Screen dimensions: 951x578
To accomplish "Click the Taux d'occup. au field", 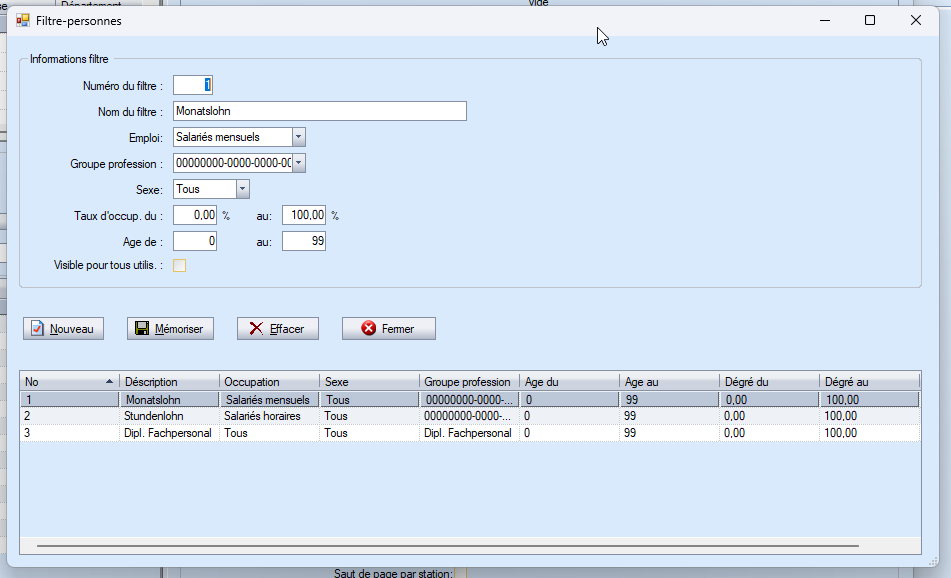I will coord(305,215).
